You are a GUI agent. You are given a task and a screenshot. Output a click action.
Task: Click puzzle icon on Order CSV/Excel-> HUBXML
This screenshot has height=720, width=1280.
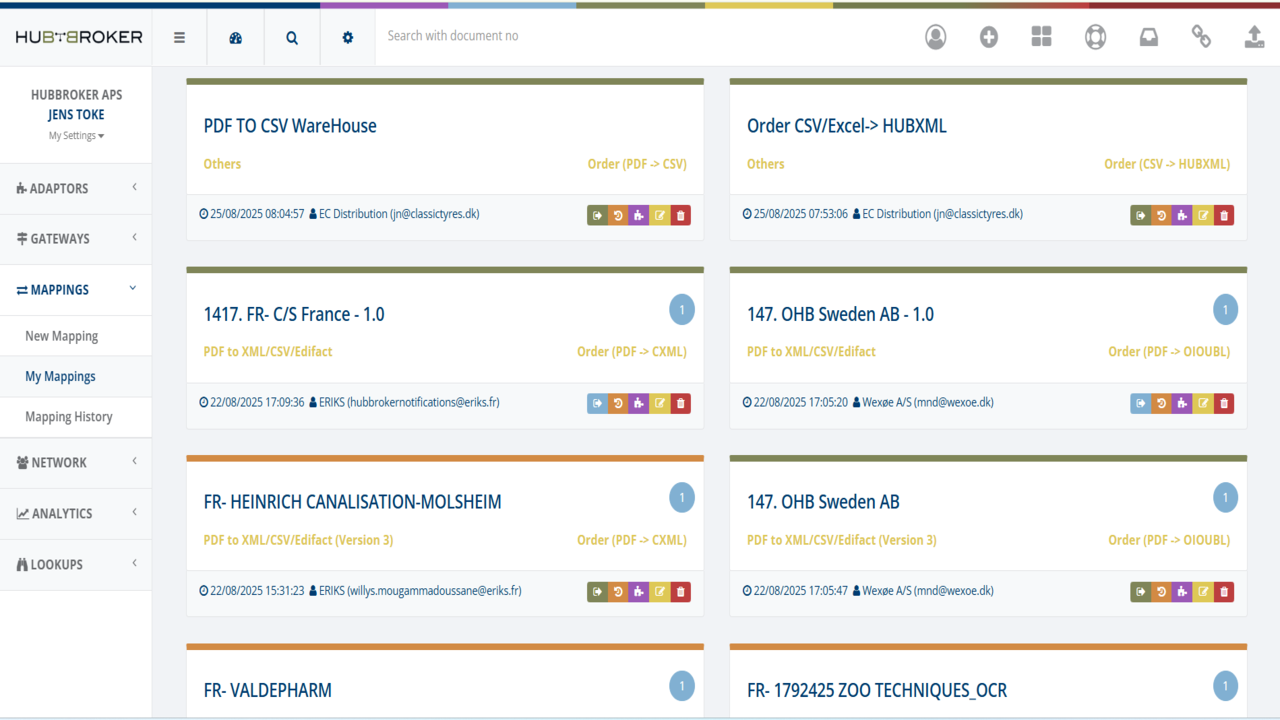1182,215
